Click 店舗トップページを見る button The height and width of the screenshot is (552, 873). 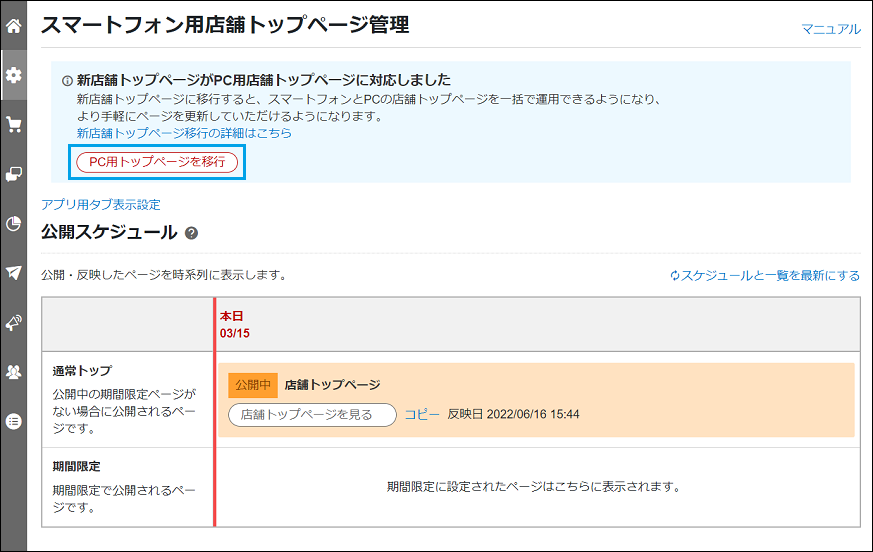pyautogui.click(x=312, y=415)
